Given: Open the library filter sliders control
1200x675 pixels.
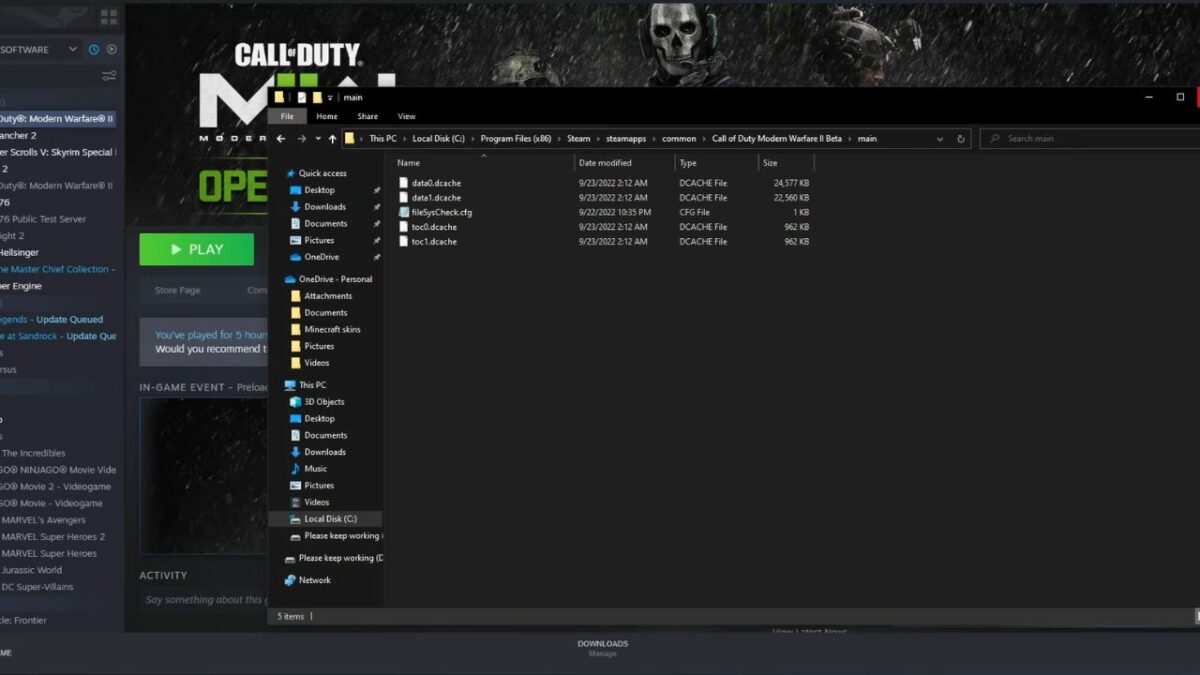Looking at the screenshot, I should tap(108, 74).
